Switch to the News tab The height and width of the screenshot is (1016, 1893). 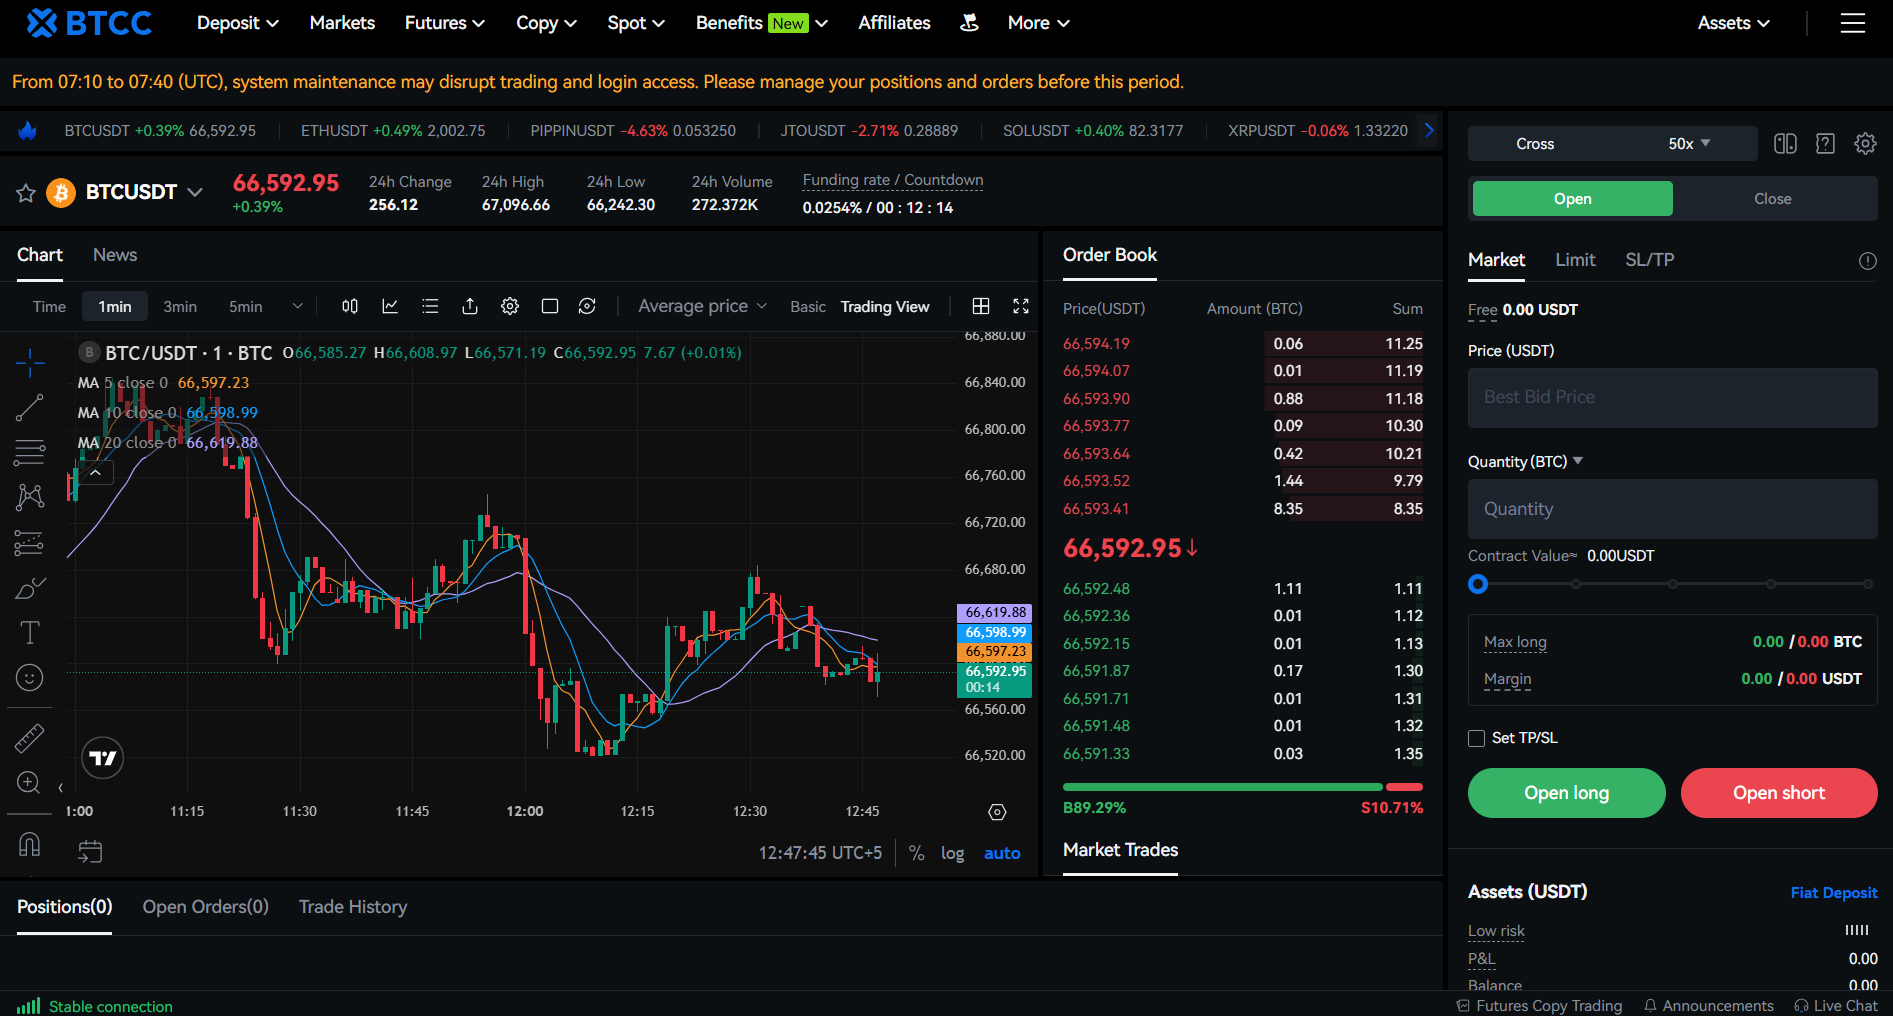[115, 255]
